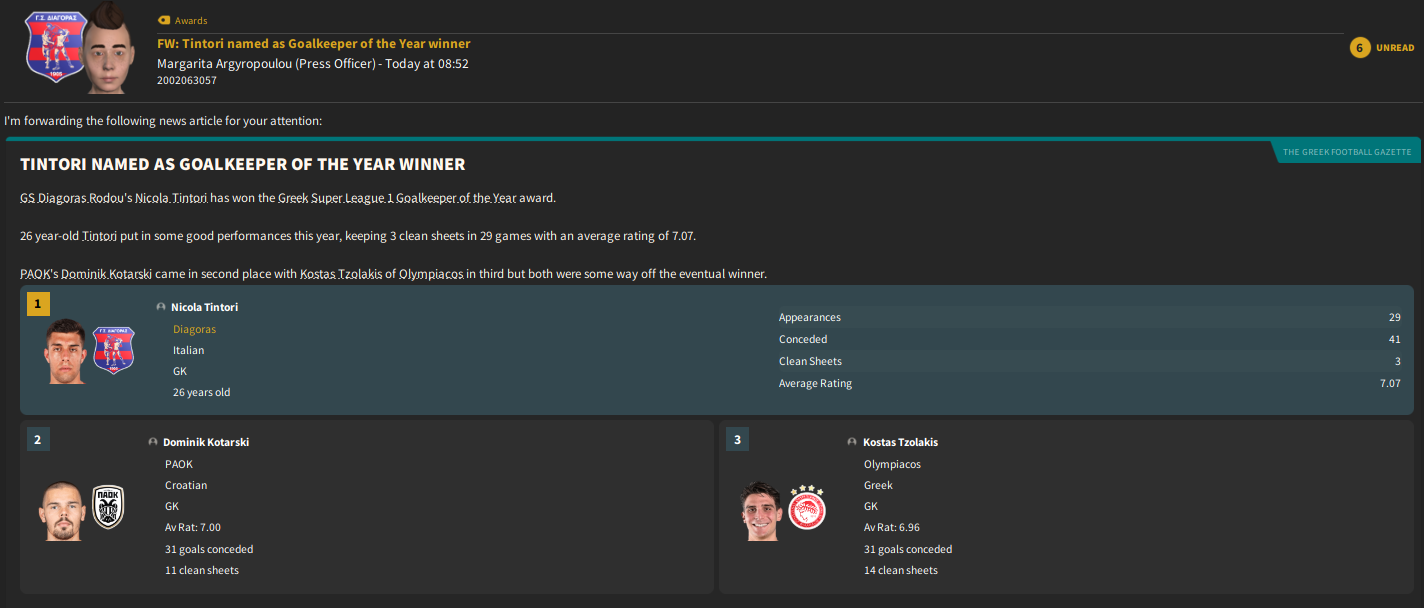Click the PAOK club badge
1424x608 pixels.
tap(108, 507)
